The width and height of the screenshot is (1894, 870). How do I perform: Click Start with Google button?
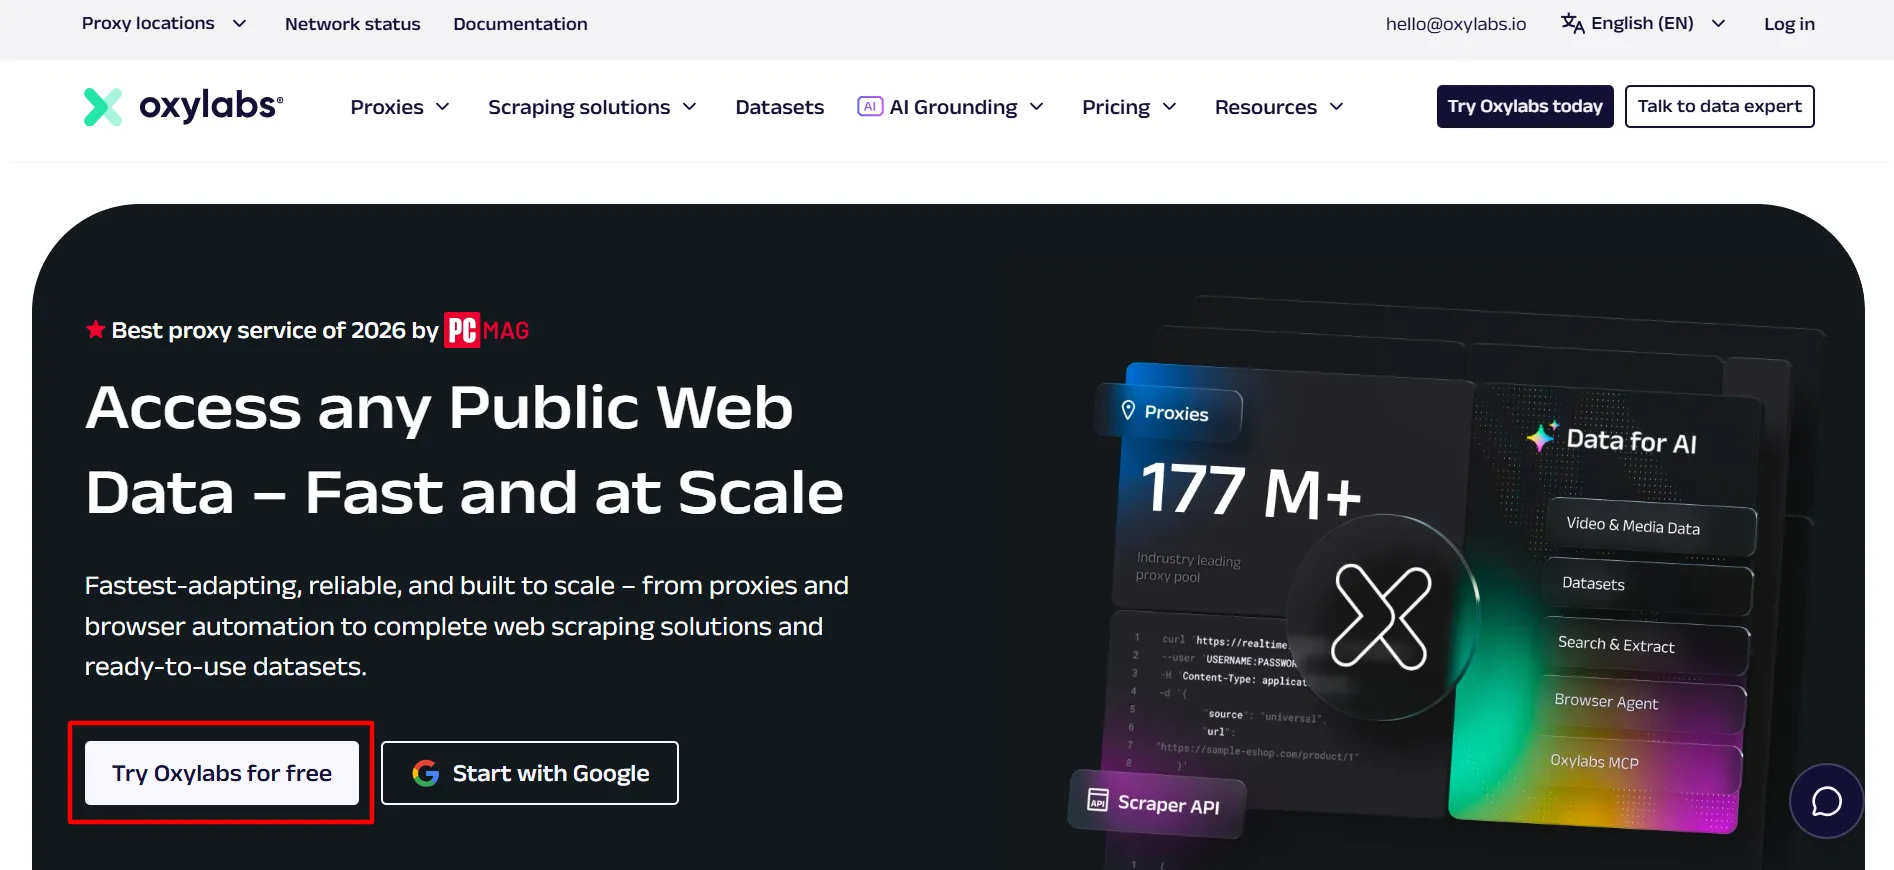tap(530, 773)
